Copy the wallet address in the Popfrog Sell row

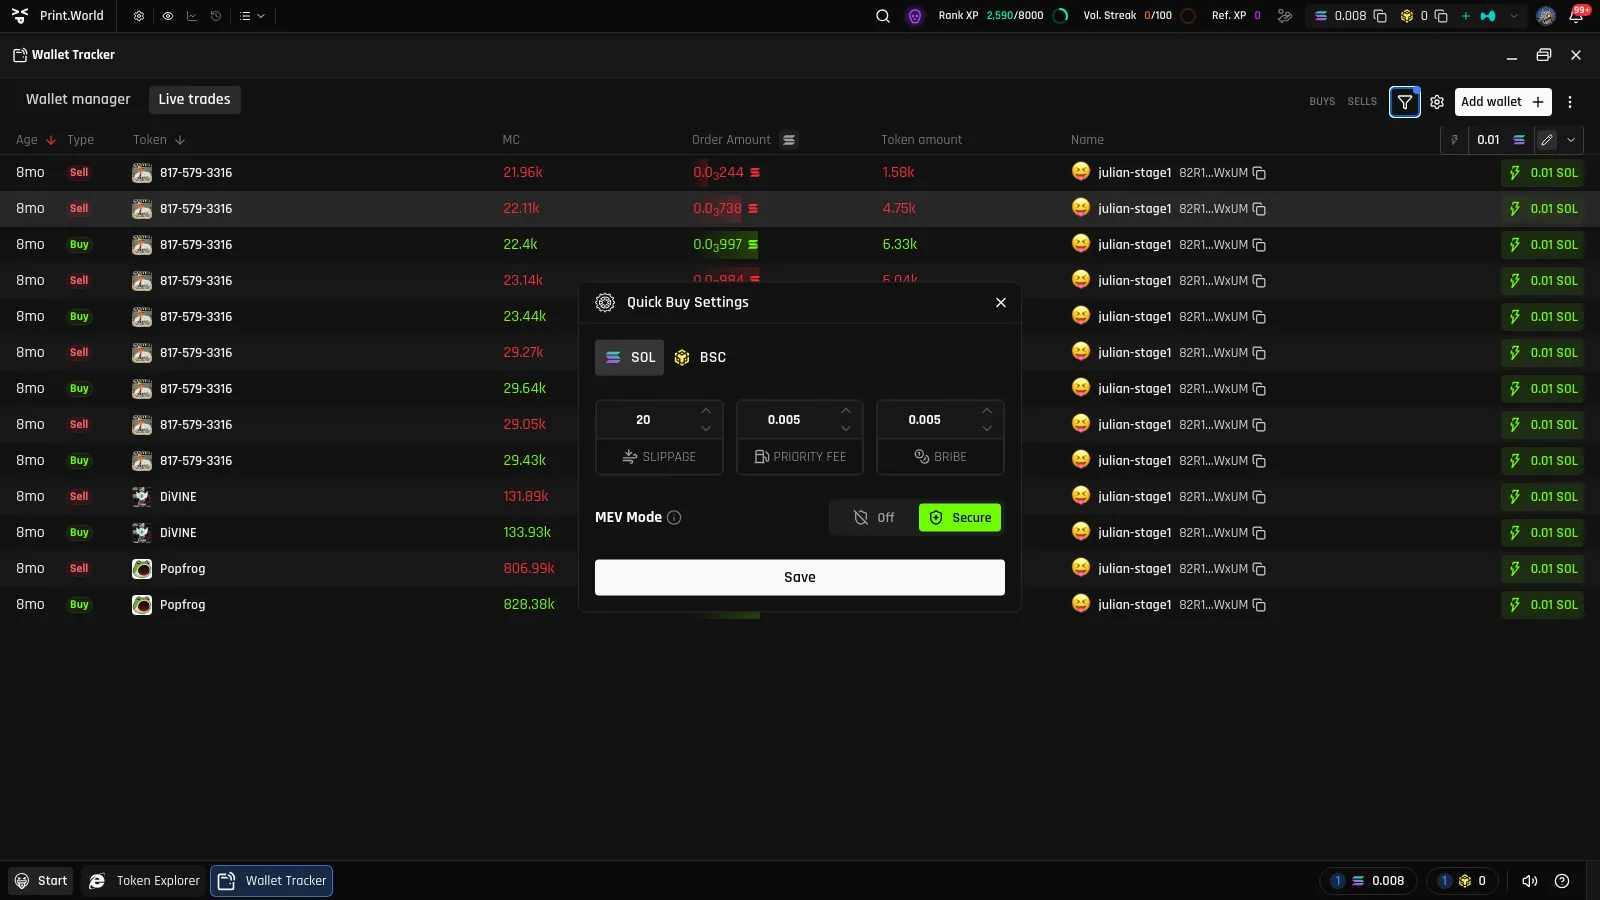(x=1260, y=569)
